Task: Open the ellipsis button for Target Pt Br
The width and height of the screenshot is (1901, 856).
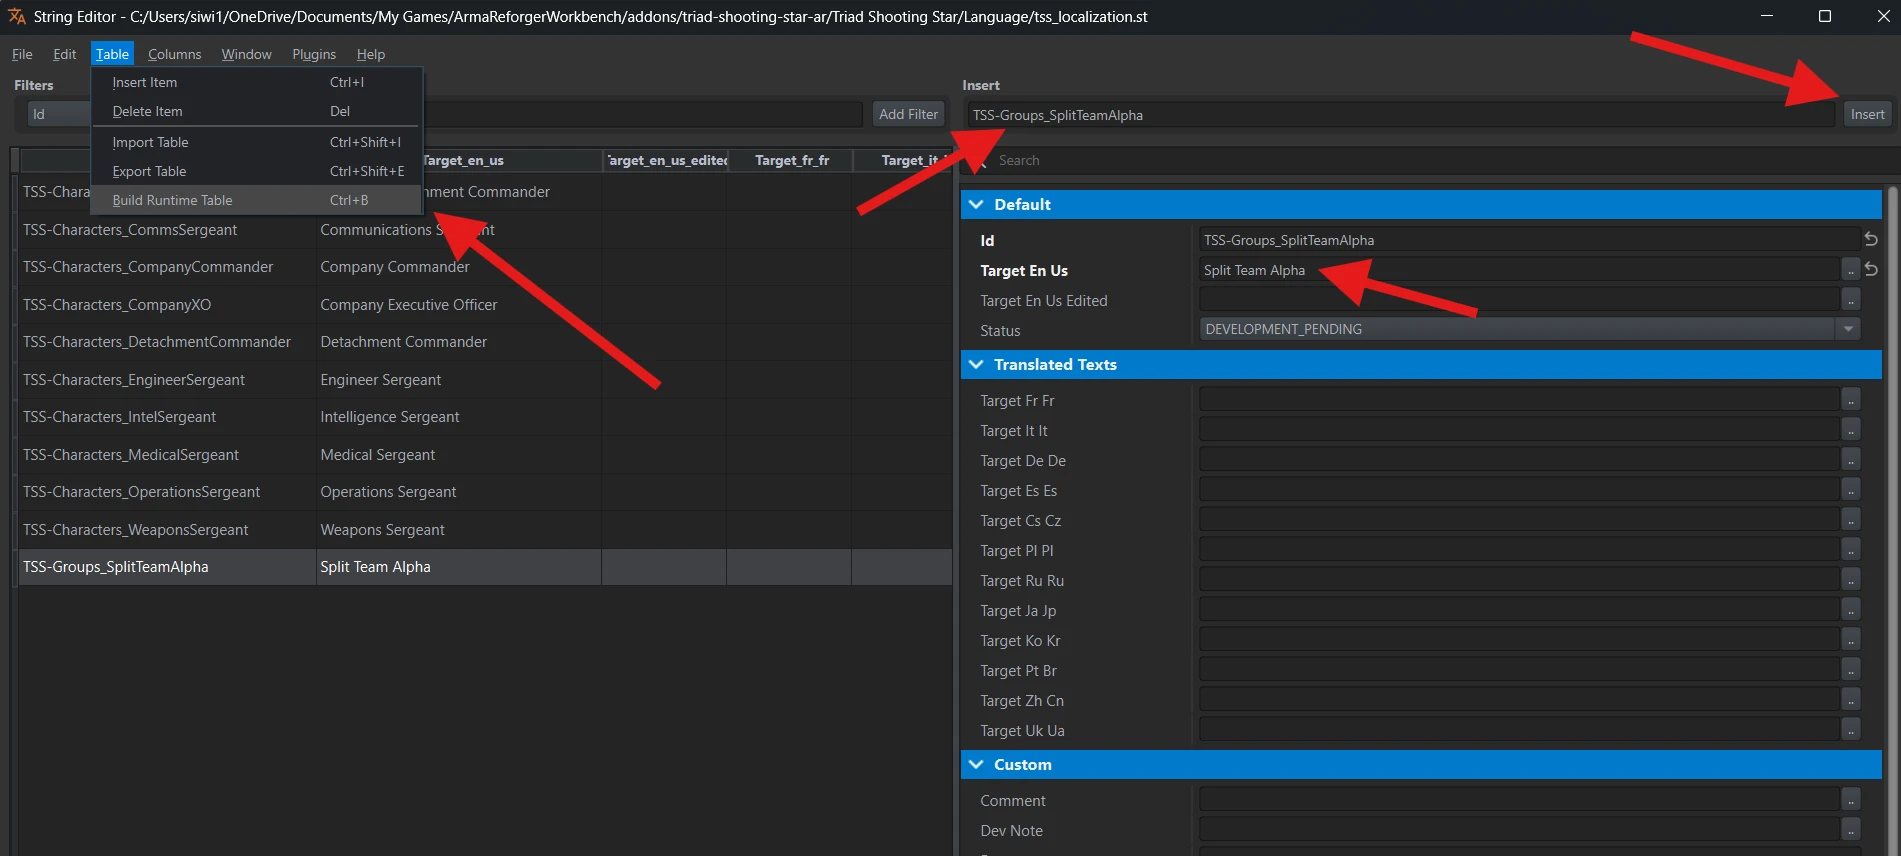Action: 1851,670
